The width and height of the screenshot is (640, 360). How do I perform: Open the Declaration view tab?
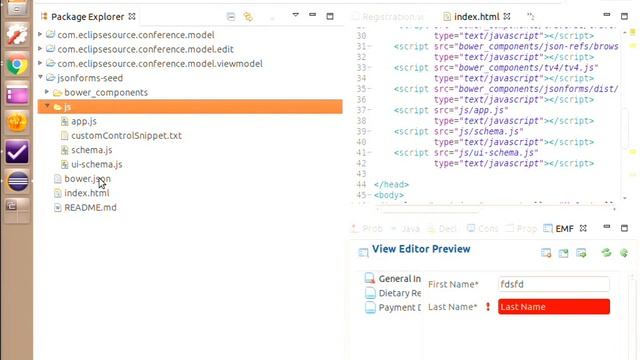coord(442,229)
